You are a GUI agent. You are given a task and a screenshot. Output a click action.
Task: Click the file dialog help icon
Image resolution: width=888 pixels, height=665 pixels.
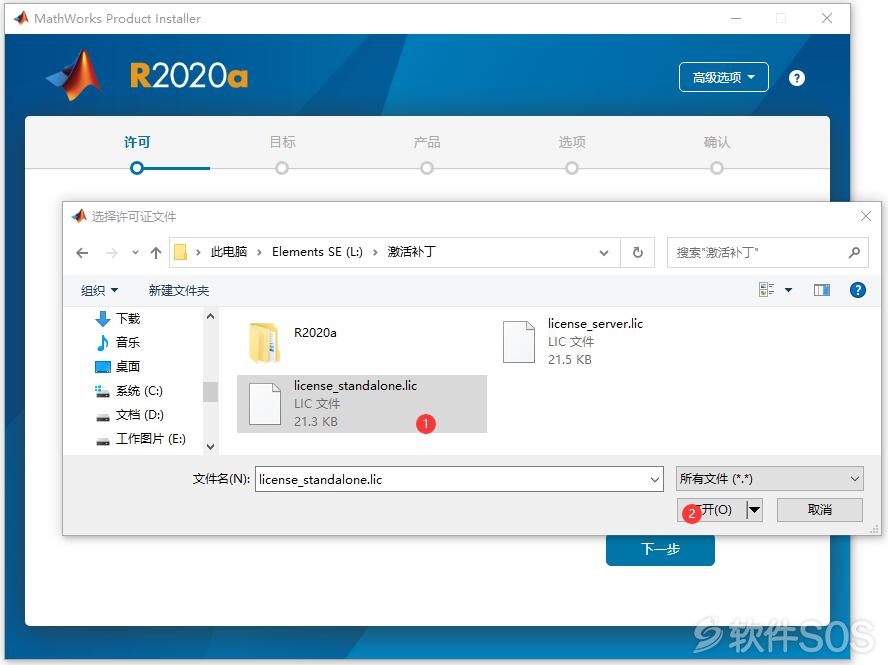857,291
